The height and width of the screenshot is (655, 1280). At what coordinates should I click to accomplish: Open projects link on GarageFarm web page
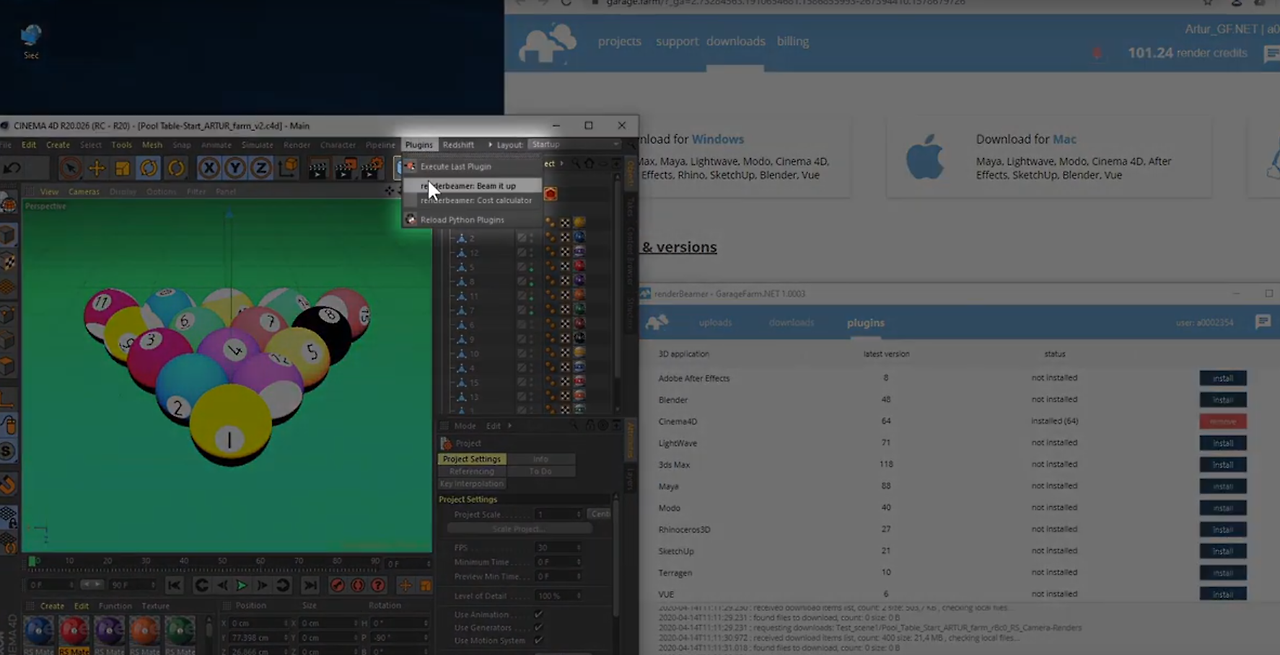tap(620, 41)
